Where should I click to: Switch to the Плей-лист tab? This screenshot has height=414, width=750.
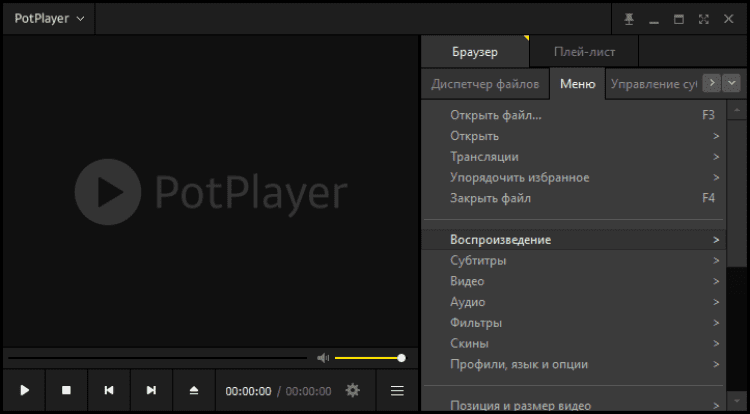click(584, 52)
